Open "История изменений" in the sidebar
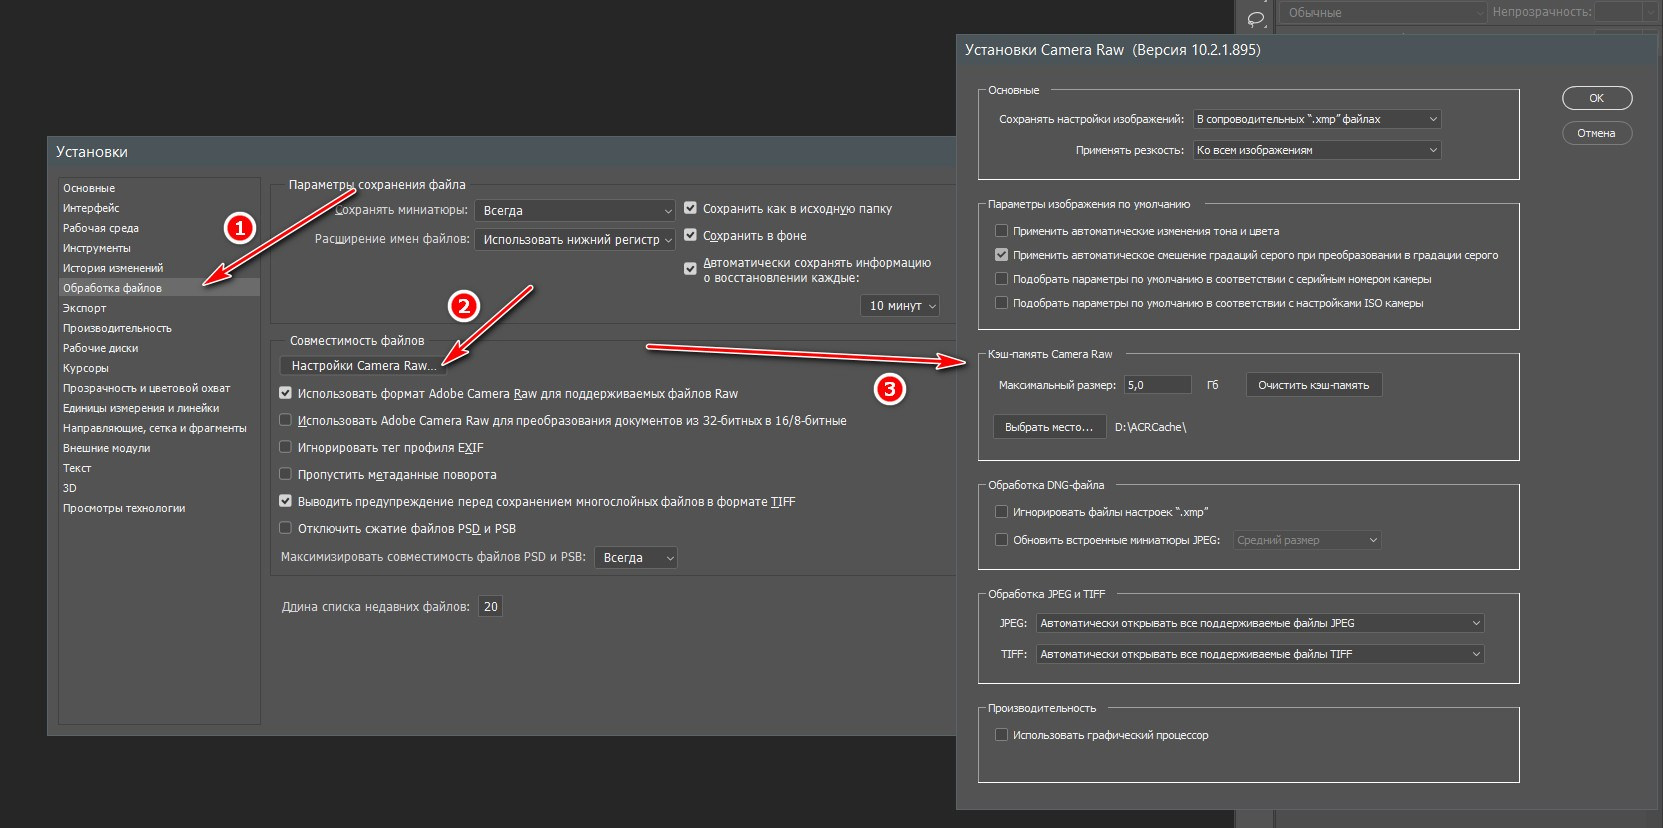1663x828 pixels. pyautogui.click(x=113, y=268)
